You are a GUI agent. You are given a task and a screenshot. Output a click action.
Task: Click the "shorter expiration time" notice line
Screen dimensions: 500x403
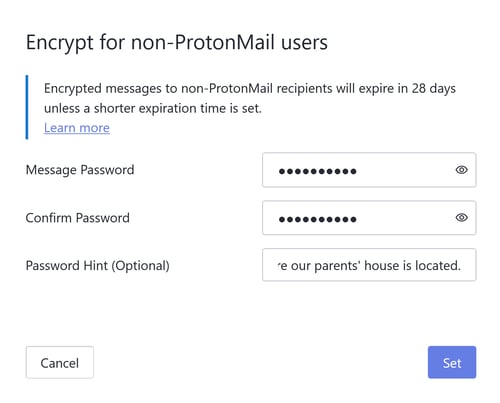pyautogui.click(x=153, y=109)
